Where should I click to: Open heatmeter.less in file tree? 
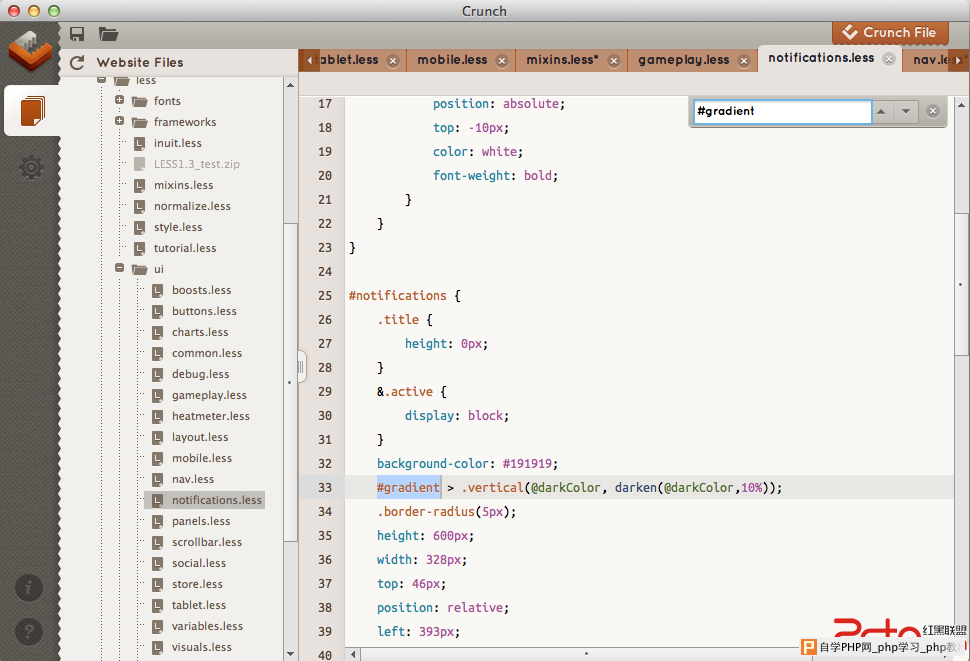pyautogui.click(x=210, y=417)
